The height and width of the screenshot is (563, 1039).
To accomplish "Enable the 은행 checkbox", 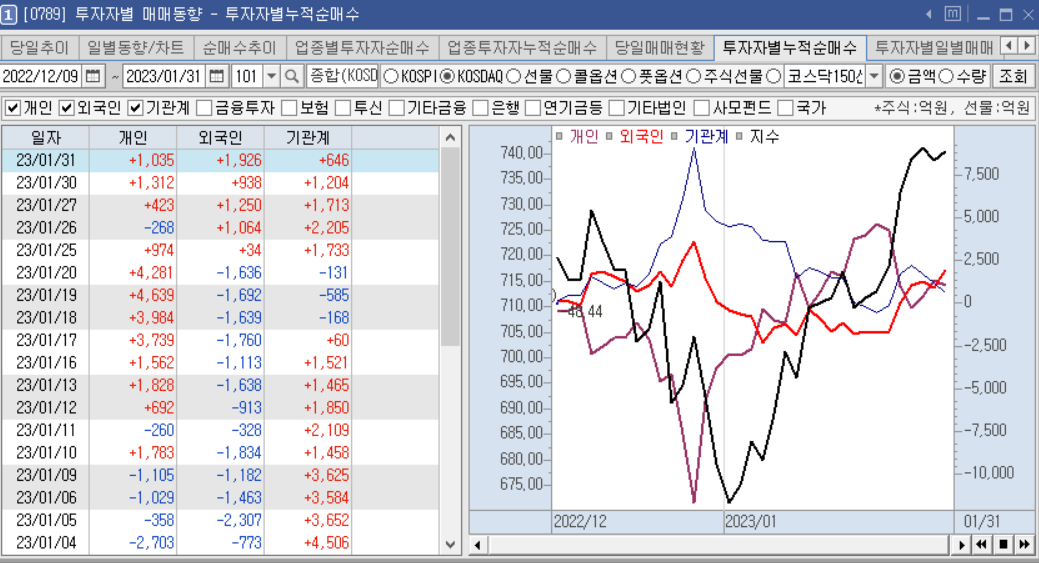I will [x=480, y=107].
